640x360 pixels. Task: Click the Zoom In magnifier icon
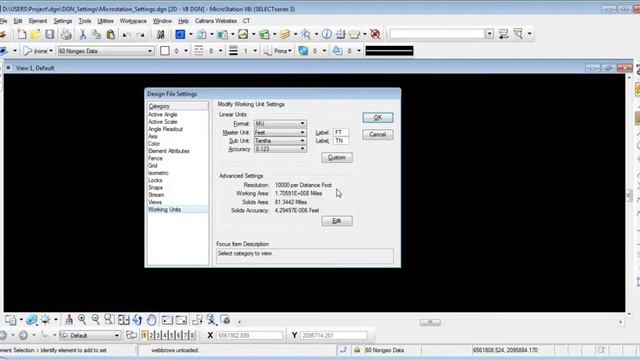(x=82, y=320)
